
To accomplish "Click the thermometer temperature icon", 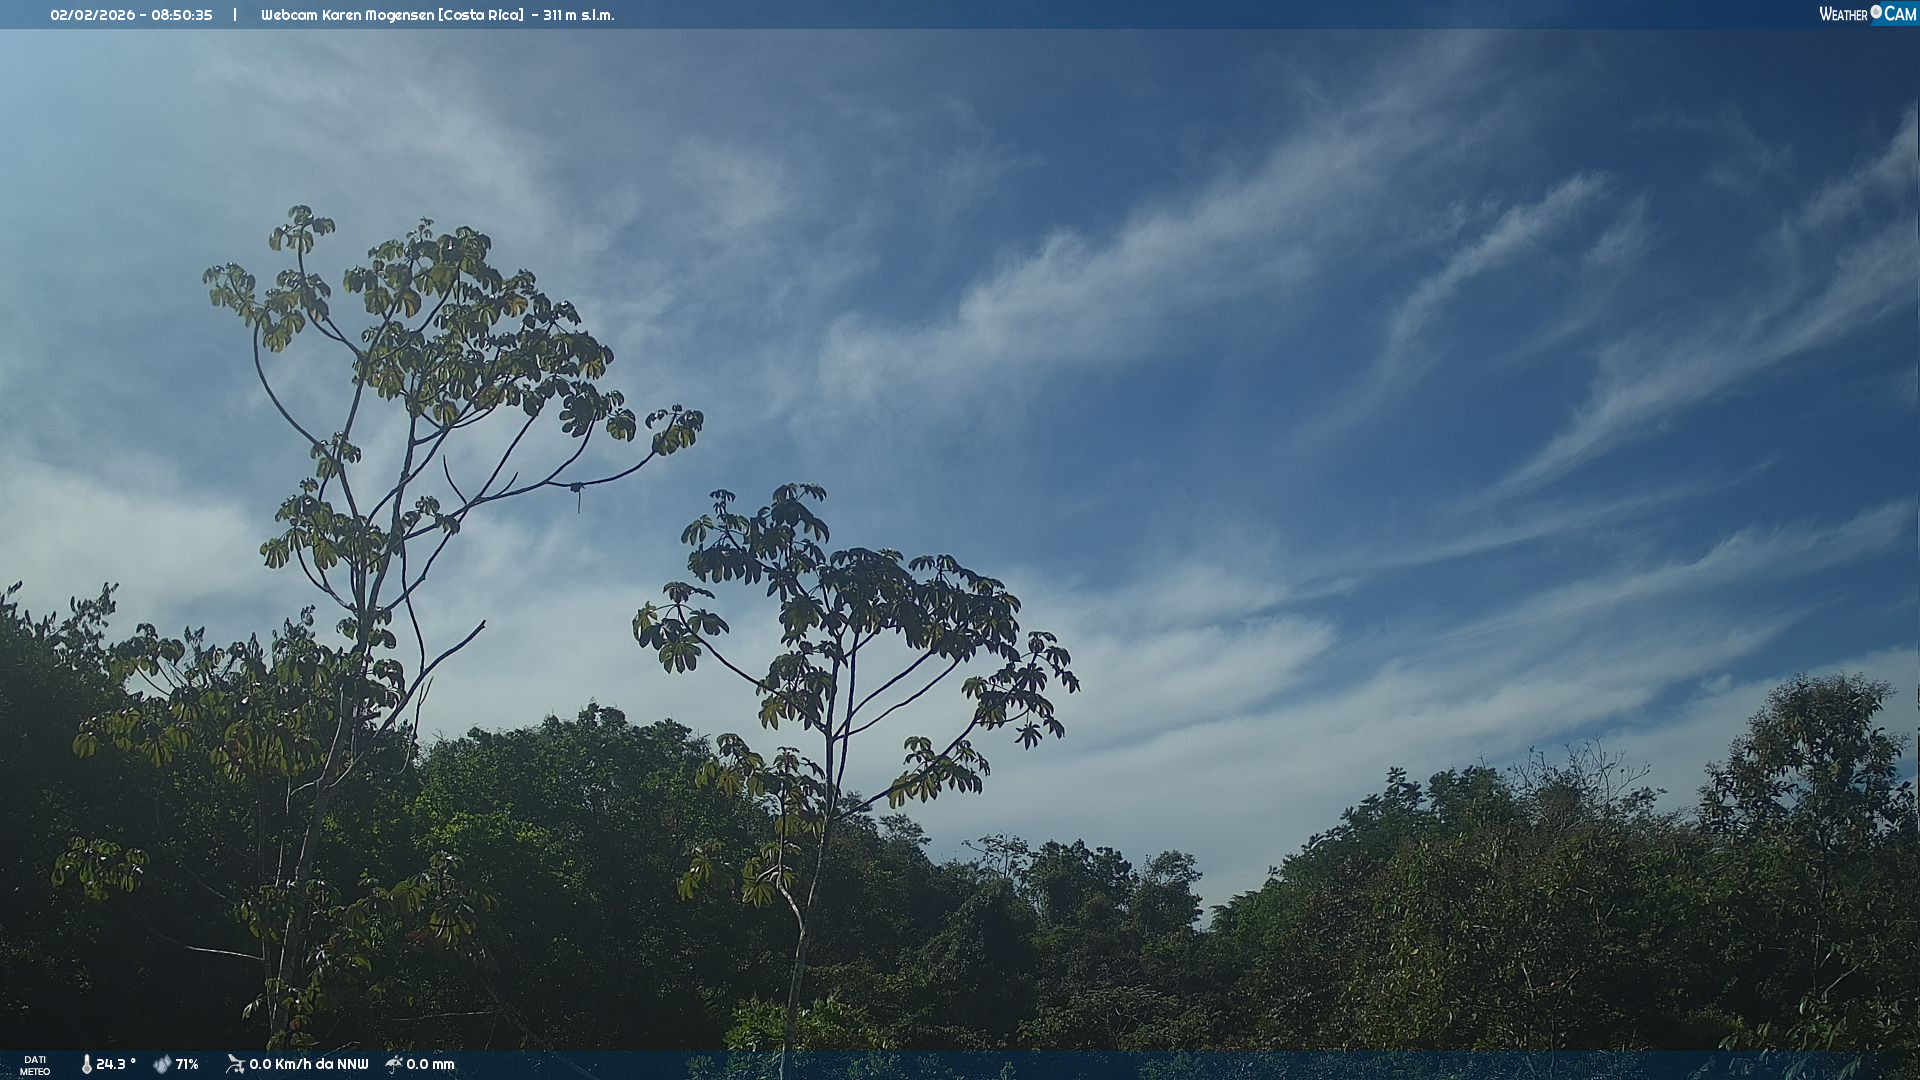I will tap(87, 1064).
